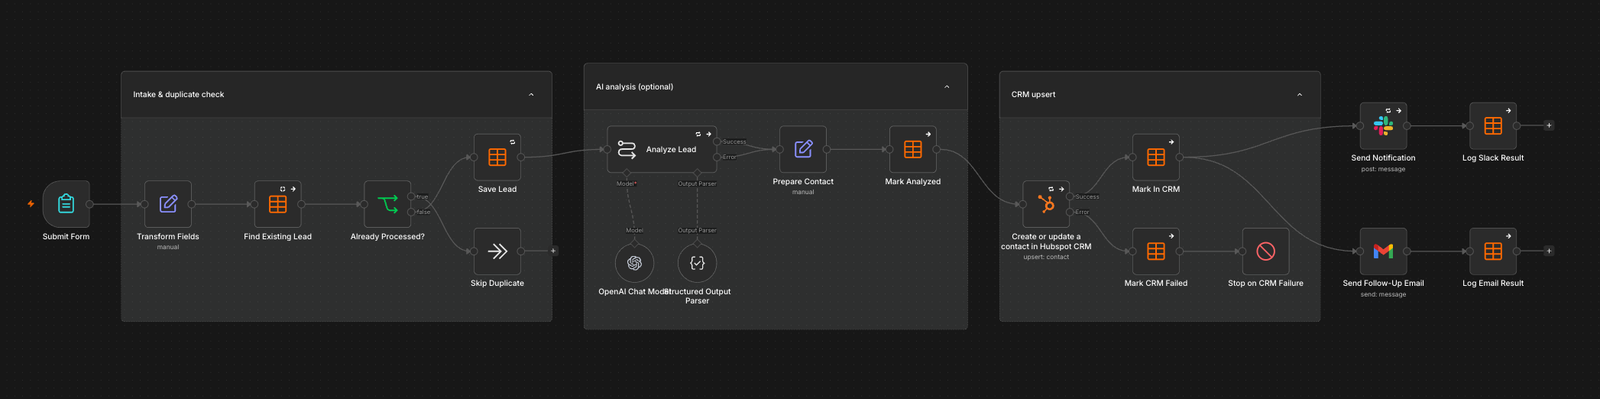The width and height of the screenshot is (1600, 399).
Task: Click the Success output port of the HubSpot node
Action: point(1070,197)
